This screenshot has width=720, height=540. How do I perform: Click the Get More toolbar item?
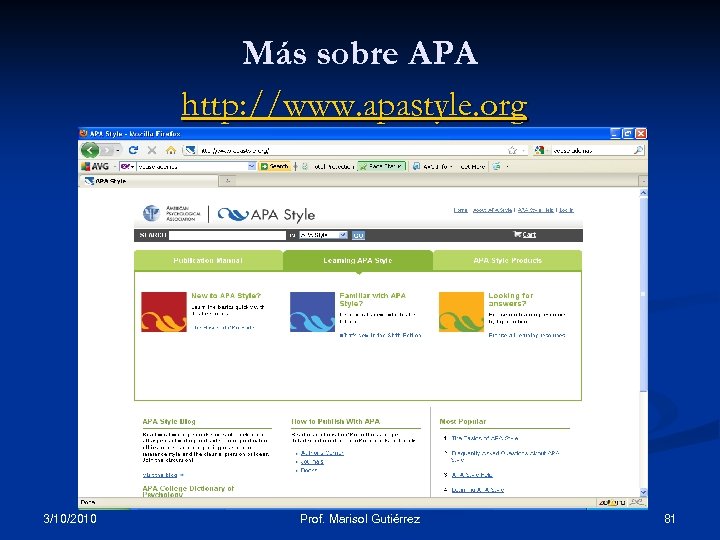tap(472, 167)
